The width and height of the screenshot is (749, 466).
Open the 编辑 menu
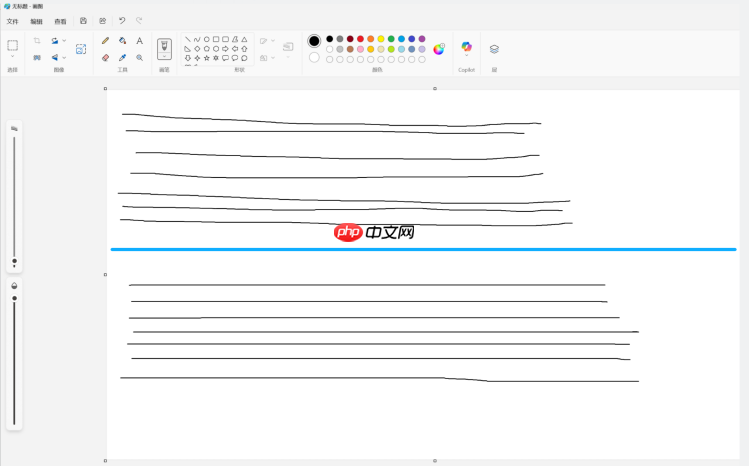(36, 21)
